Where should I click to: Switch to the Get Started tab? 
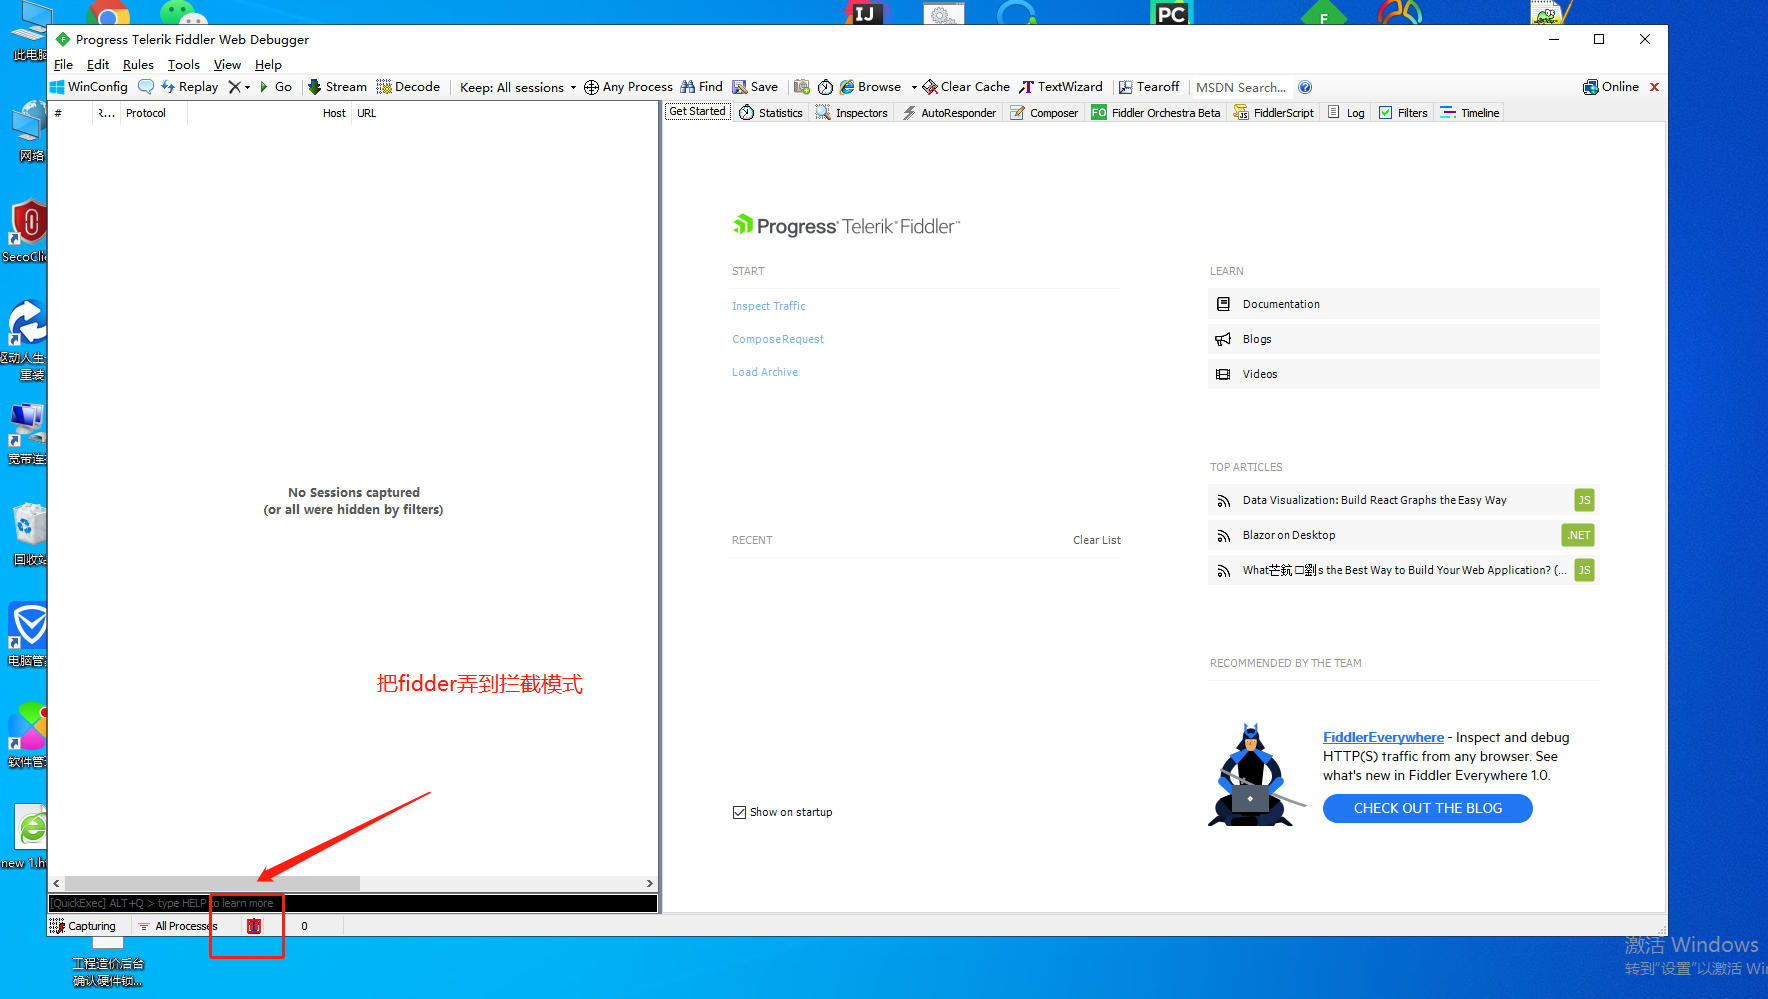click(x=697, y=112)
